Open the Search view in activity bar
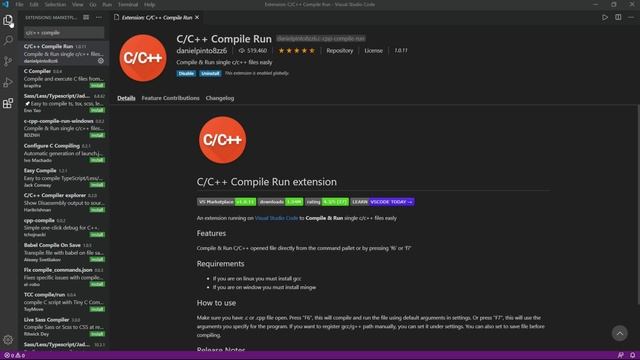 (x=8, y=40)
